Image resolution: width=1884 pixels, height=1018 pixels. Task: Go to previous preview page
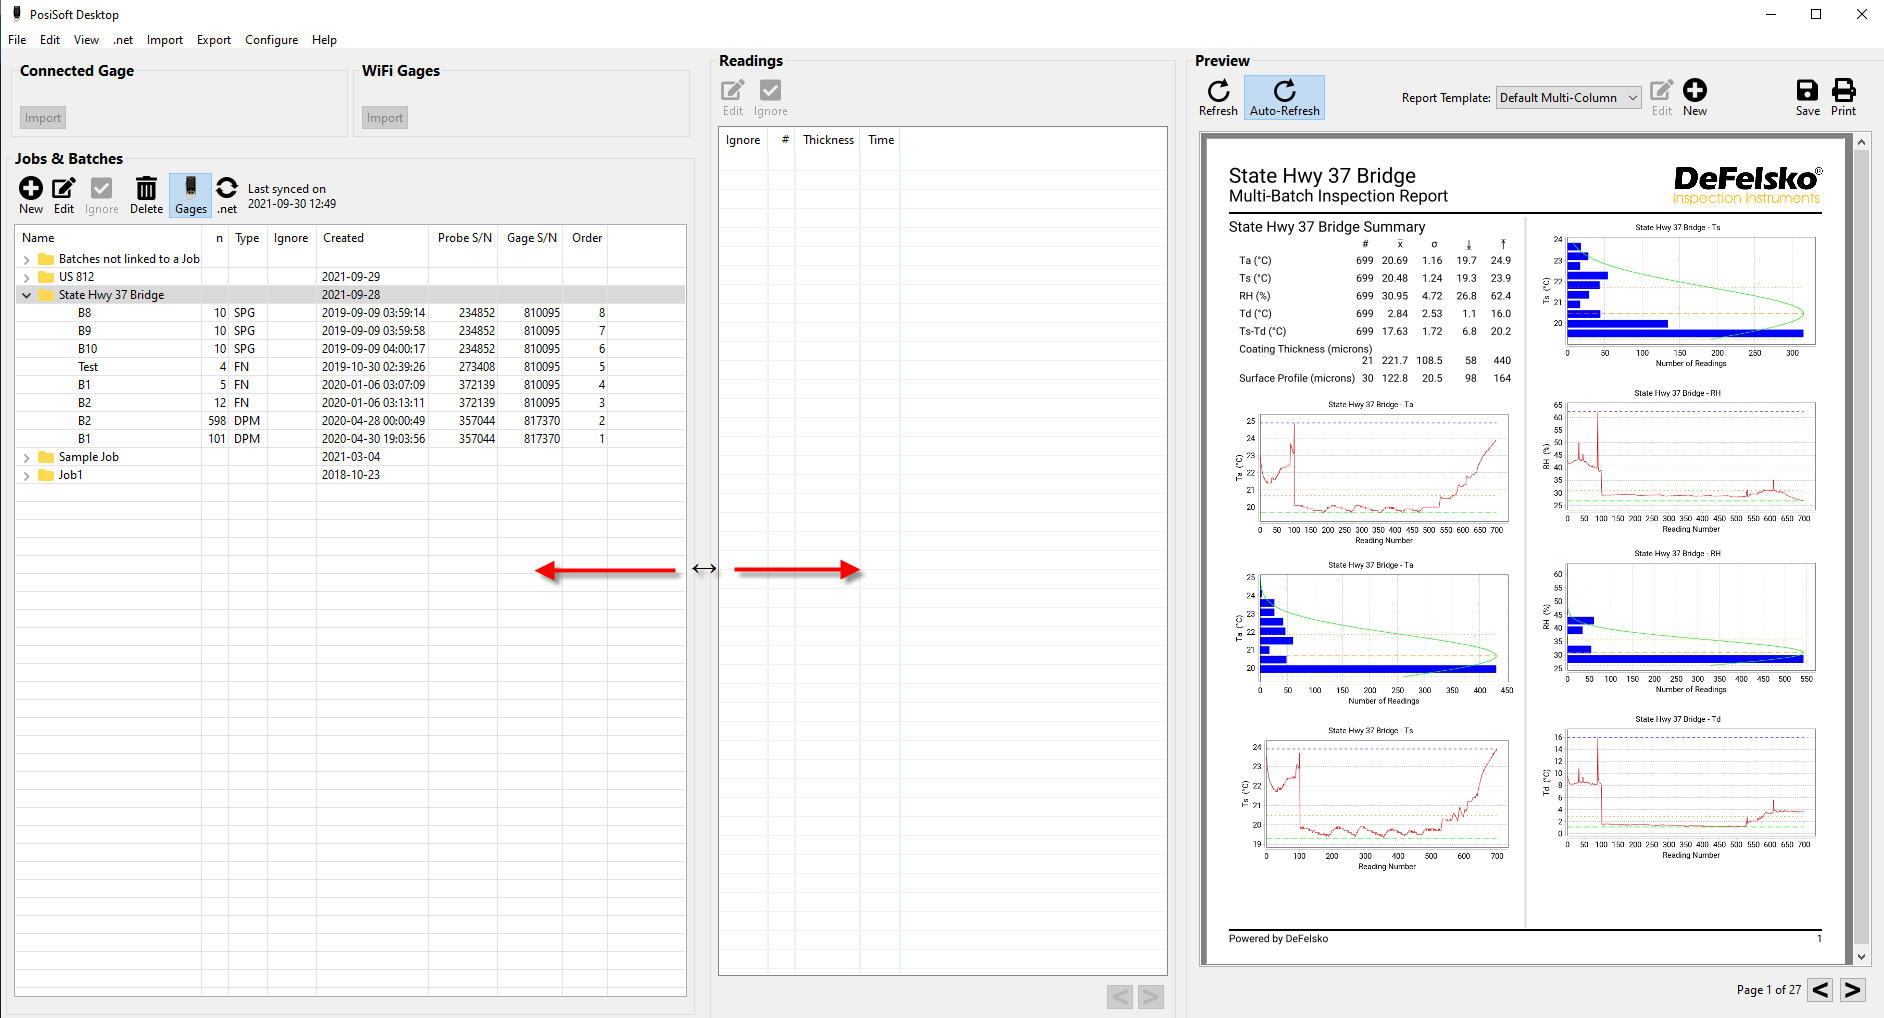coord(1821,990)
